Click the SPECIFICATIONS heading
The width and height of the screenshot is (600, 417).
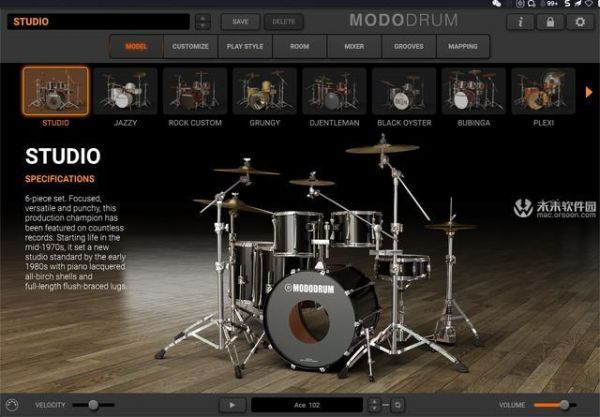[60, 179]
